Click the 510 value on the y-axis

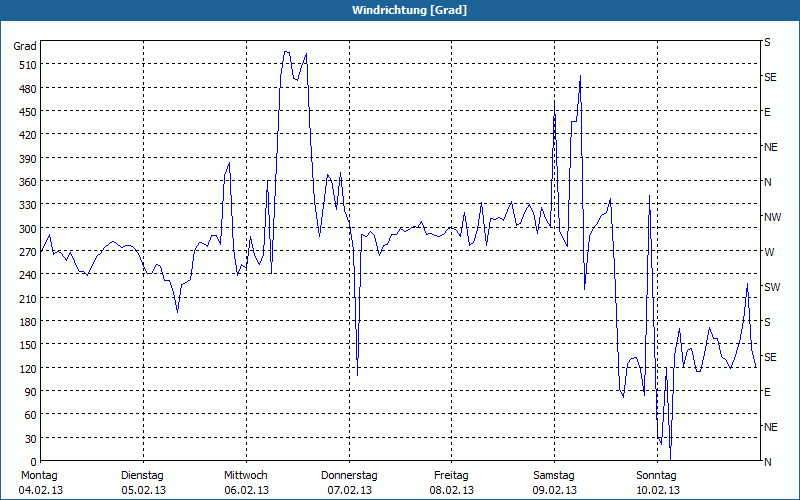coord(27,65)
